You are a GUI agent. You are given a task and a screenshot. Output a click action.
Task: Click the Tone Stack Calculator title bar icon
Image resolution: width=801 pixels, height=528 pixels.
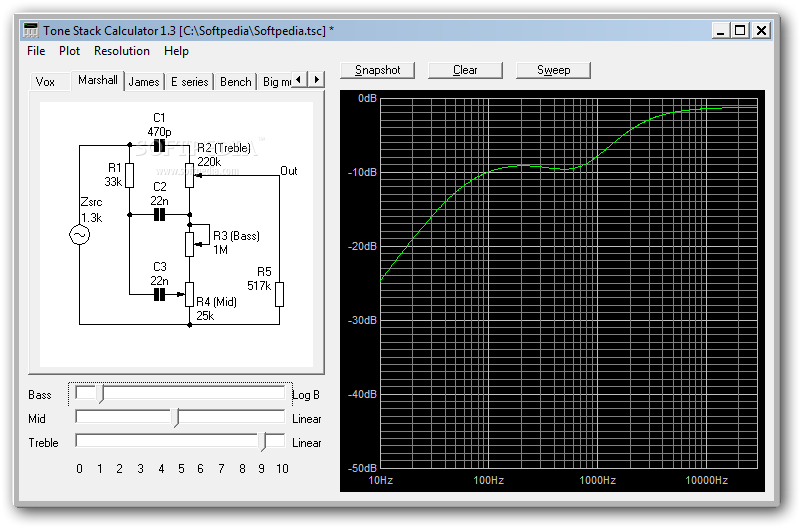[31, 30]
